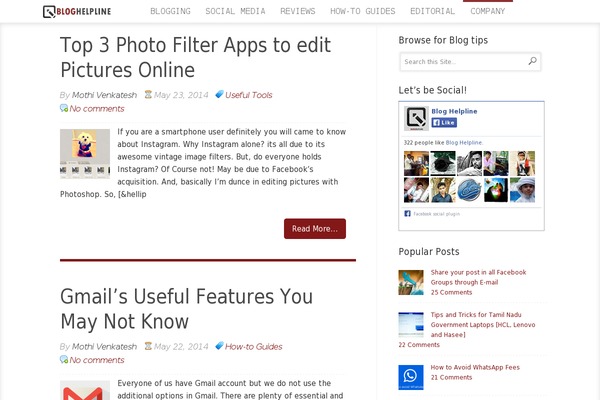600x400 pixels.
Task: Click the BlogHelpline logo
Action: pos(77,11)
